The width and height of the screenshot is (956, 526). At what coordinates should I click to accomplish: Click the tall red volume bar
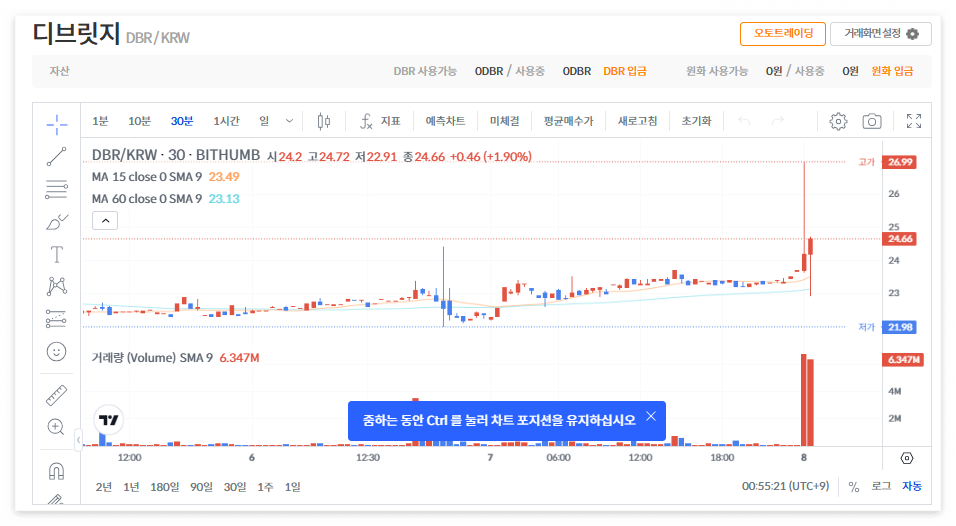[x=804, y=400]
